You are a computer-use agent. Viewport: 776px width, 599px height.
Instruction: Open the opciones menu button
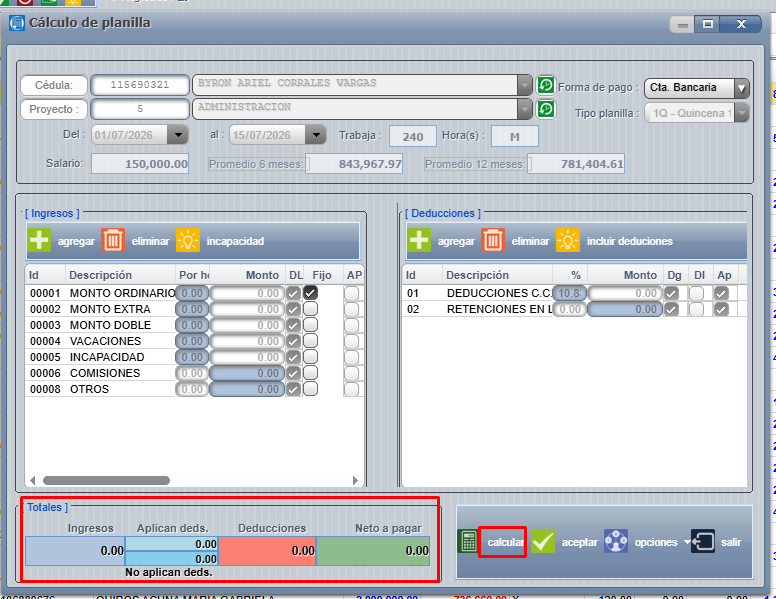point(656,543)
